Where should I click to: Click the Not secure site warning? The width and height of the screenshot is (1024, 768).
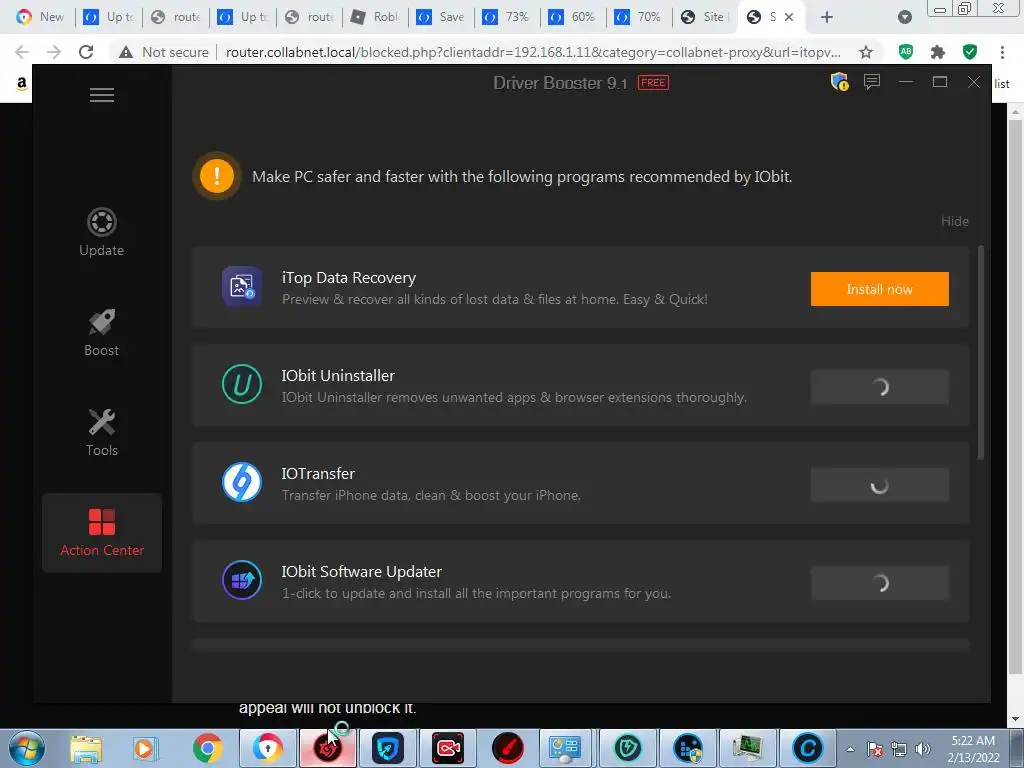point(163,52)
